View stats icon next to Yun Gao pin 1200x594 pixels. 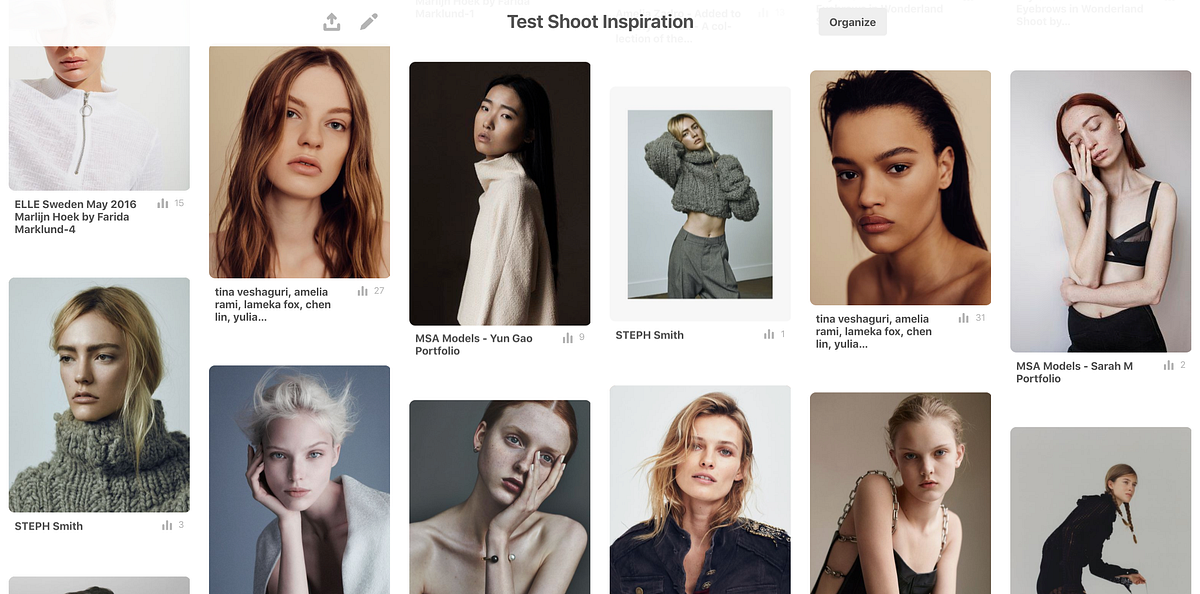point(568,338)
